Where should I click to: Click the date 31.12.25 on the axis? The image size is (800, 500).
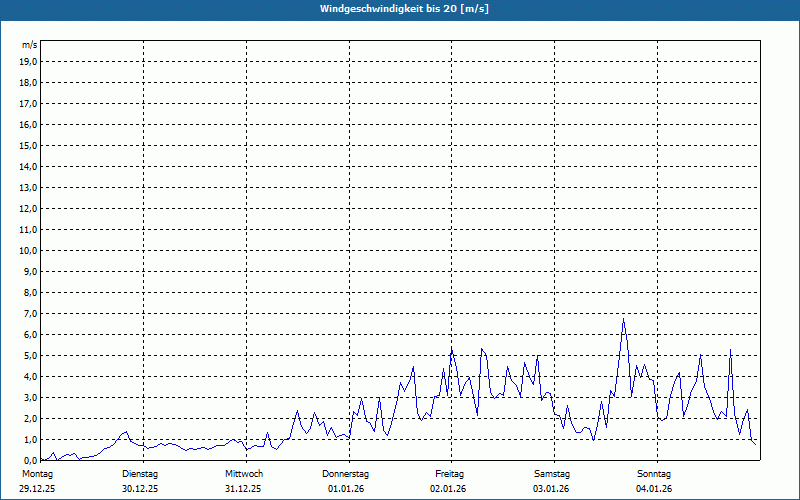click(x=243, y=489)
